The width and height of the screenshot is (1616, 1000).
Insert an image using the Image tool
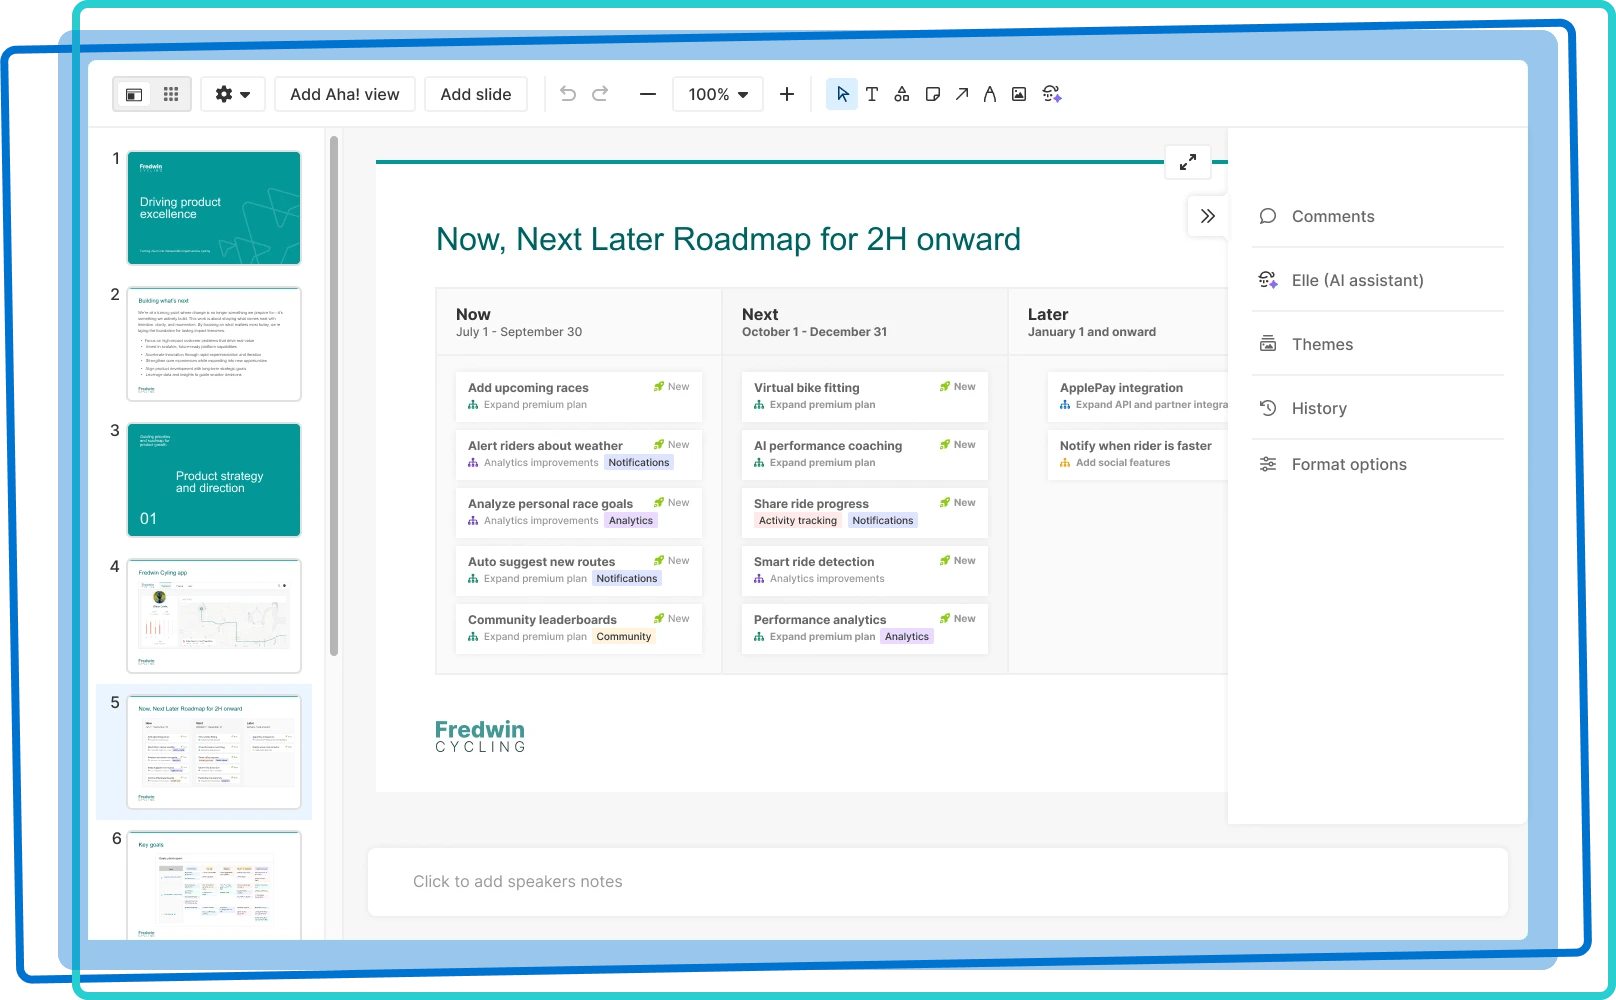pyautogui.click(x=1018, y=93)
